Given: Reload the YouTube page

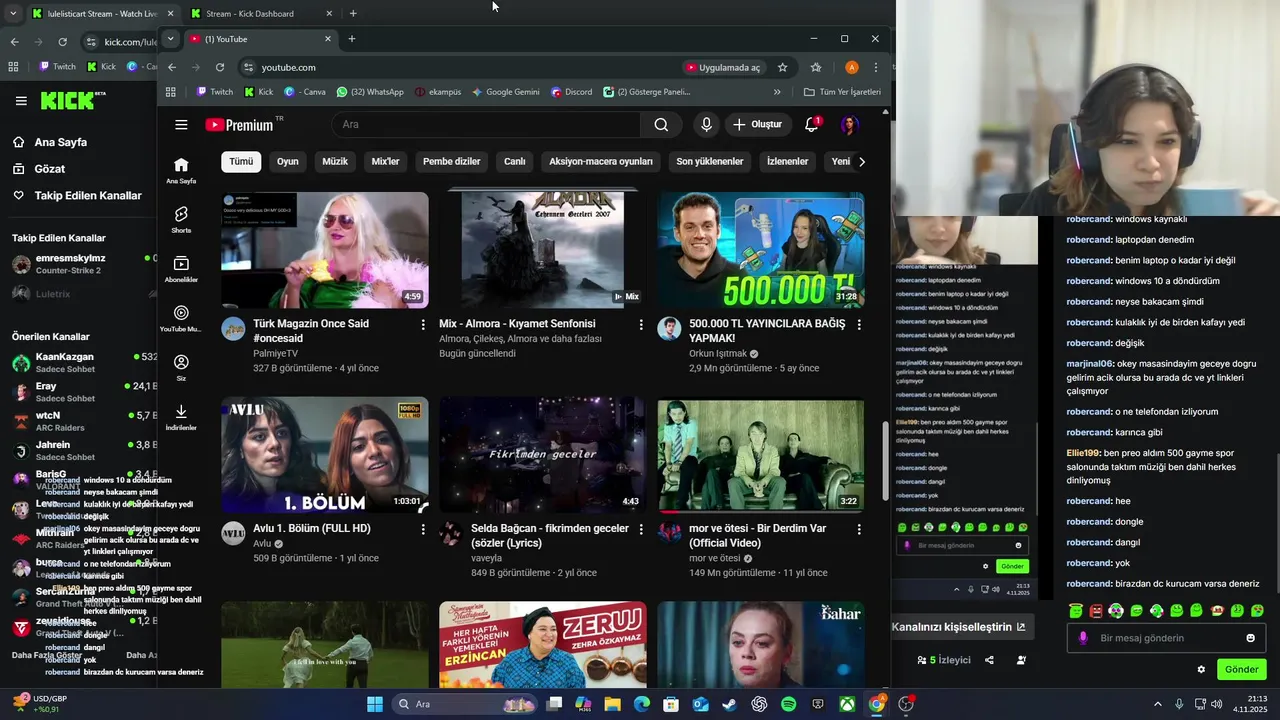Looking at the screenshot, I should (x=220, y=67).
